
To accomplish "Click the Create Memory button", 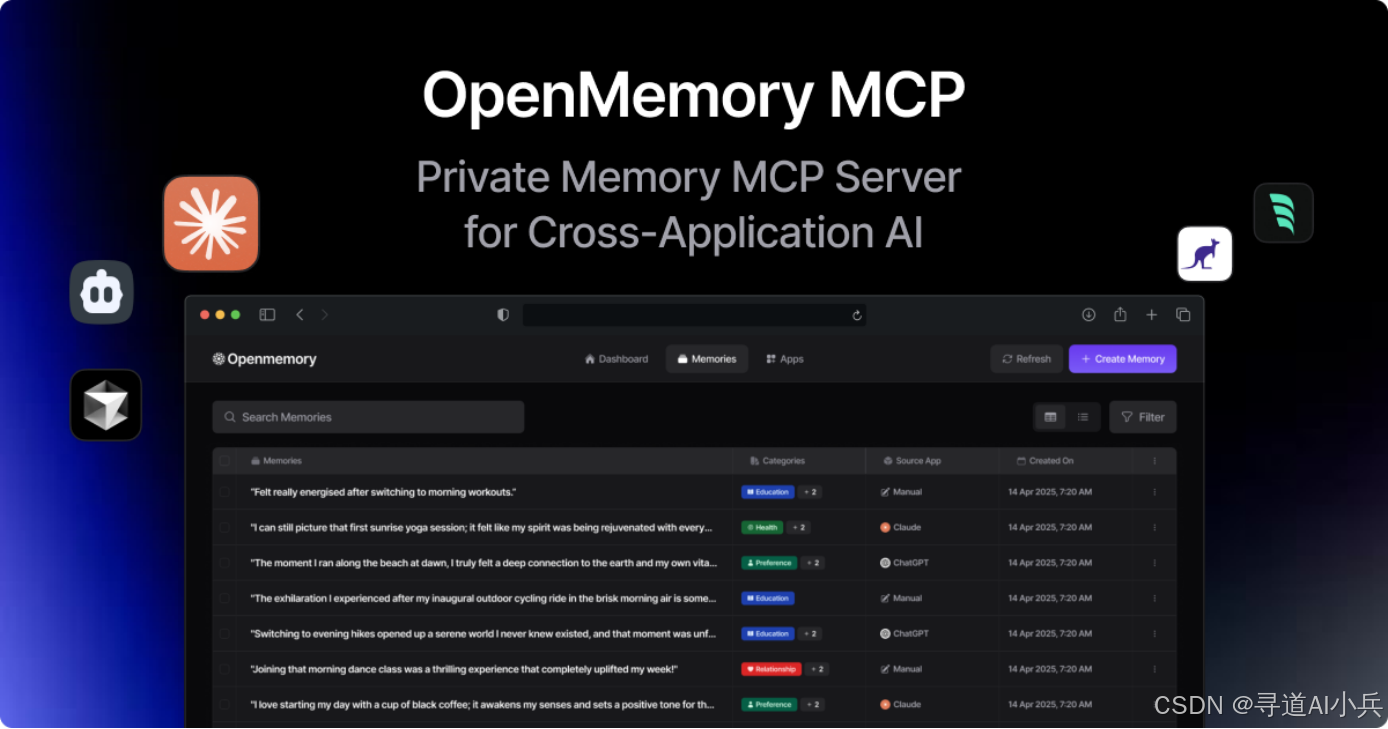I will (x=1122, y=358).
